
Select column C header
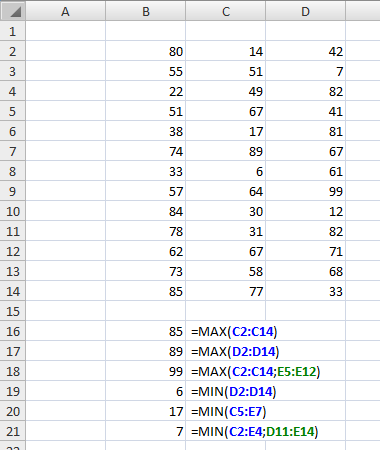(x=226, y=11)
